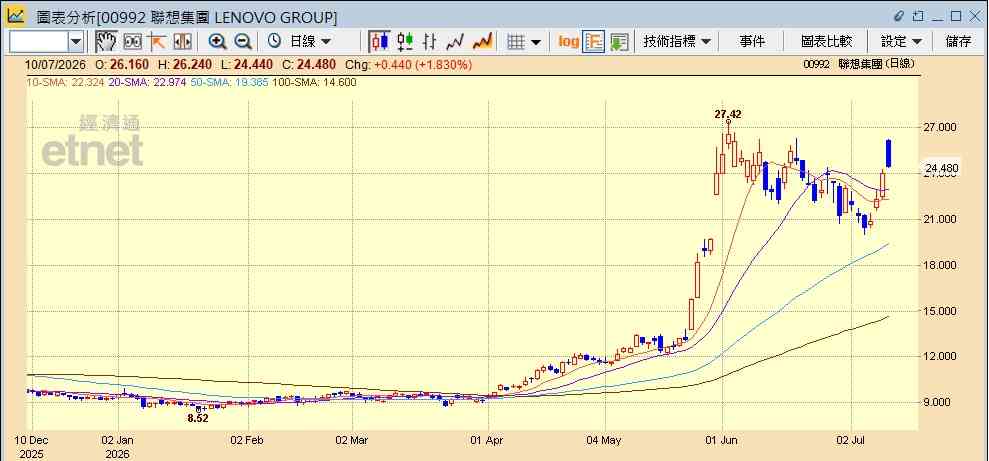Switch to line chart type
The width and height of the screenshot is (989, 461).
point(455,42)
